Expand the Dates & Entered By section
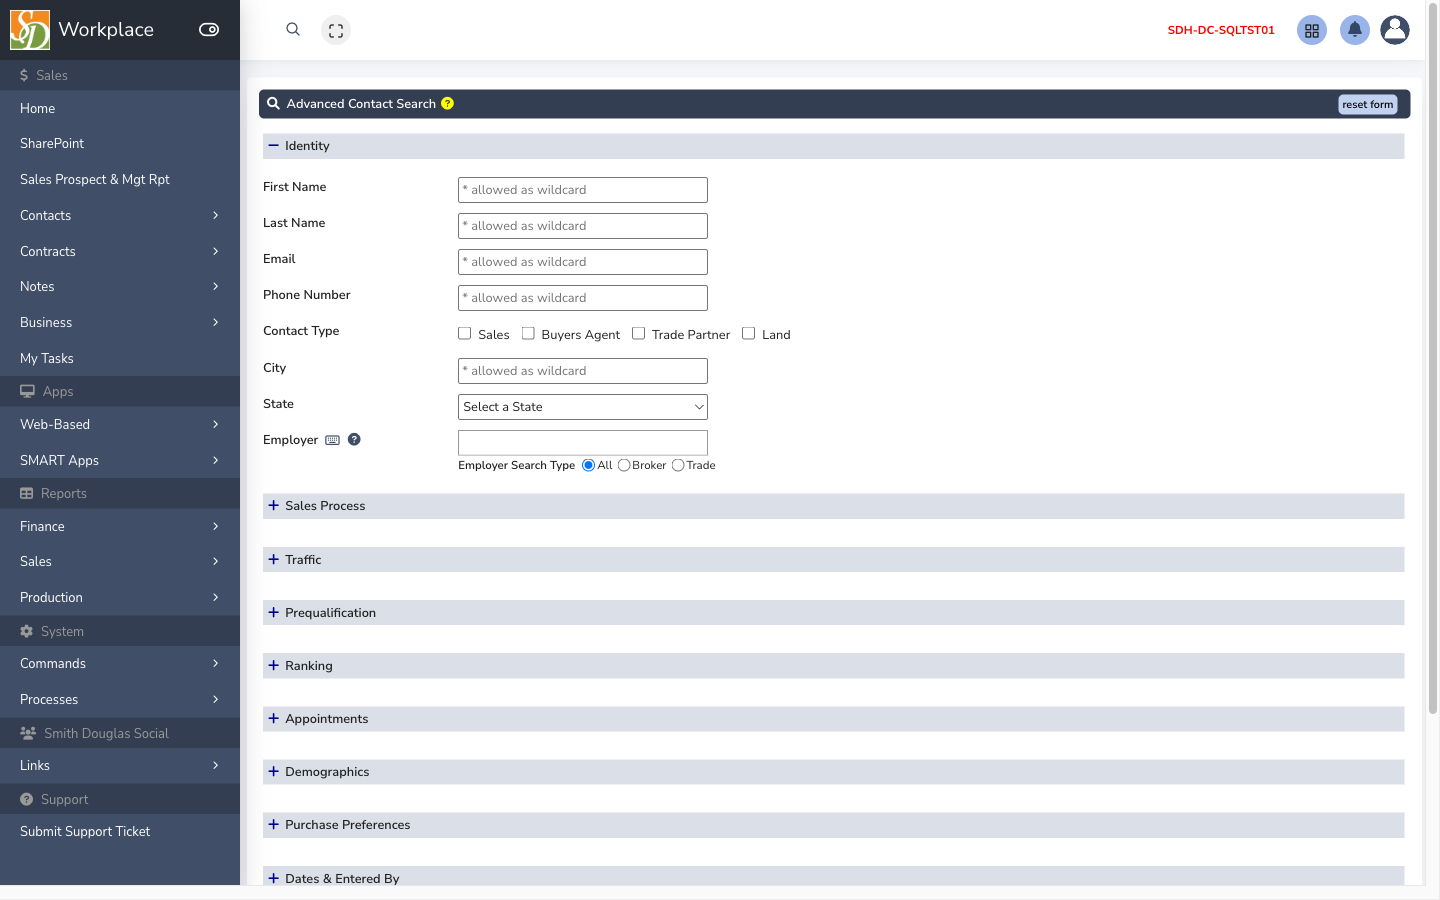Viewport: 1440px width, 900px height. pos(833,878)
